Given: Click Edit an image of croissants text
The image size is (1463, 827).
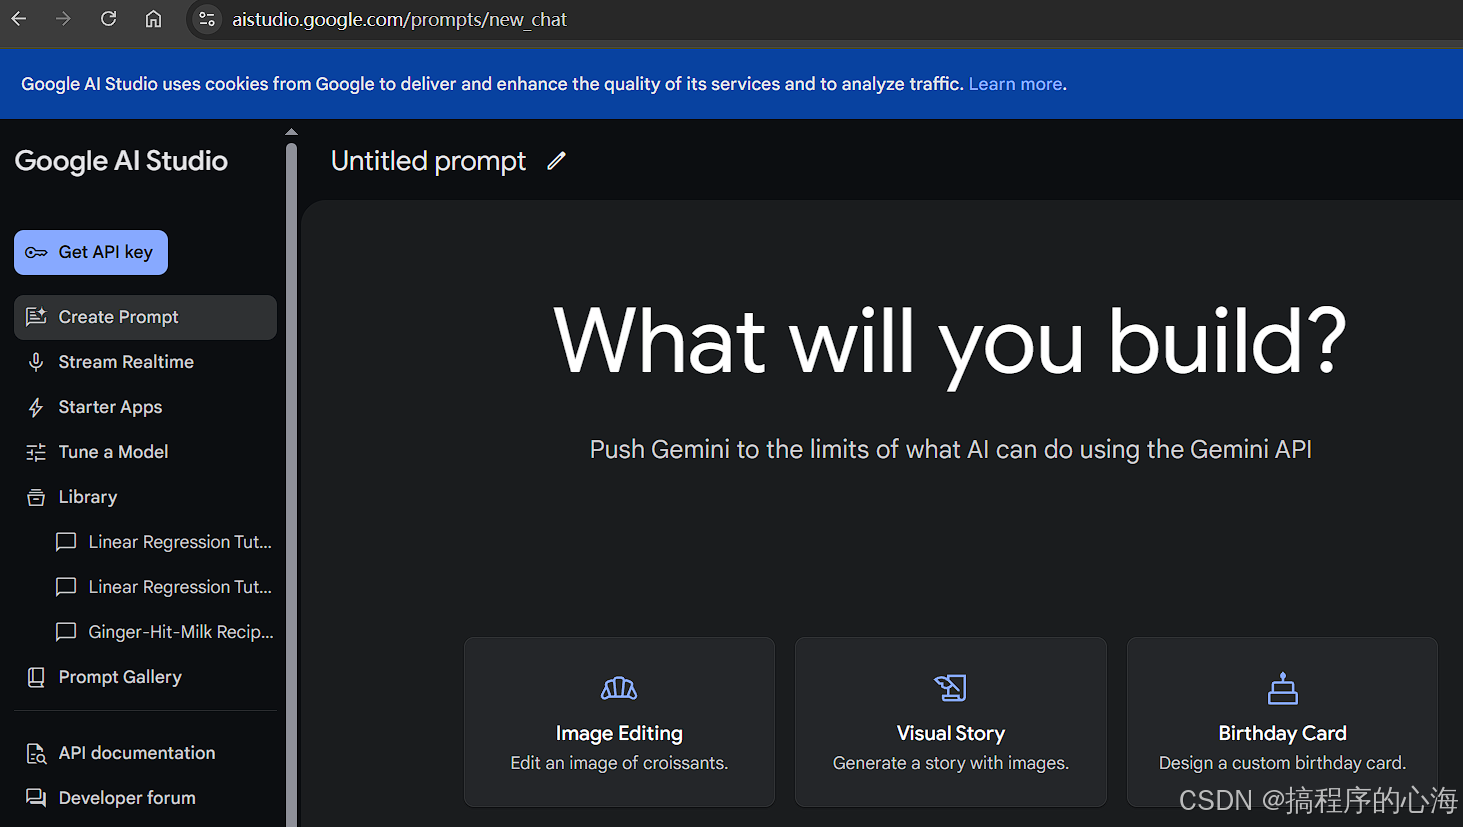Looking at the screenshot, I should click(619, 763).
